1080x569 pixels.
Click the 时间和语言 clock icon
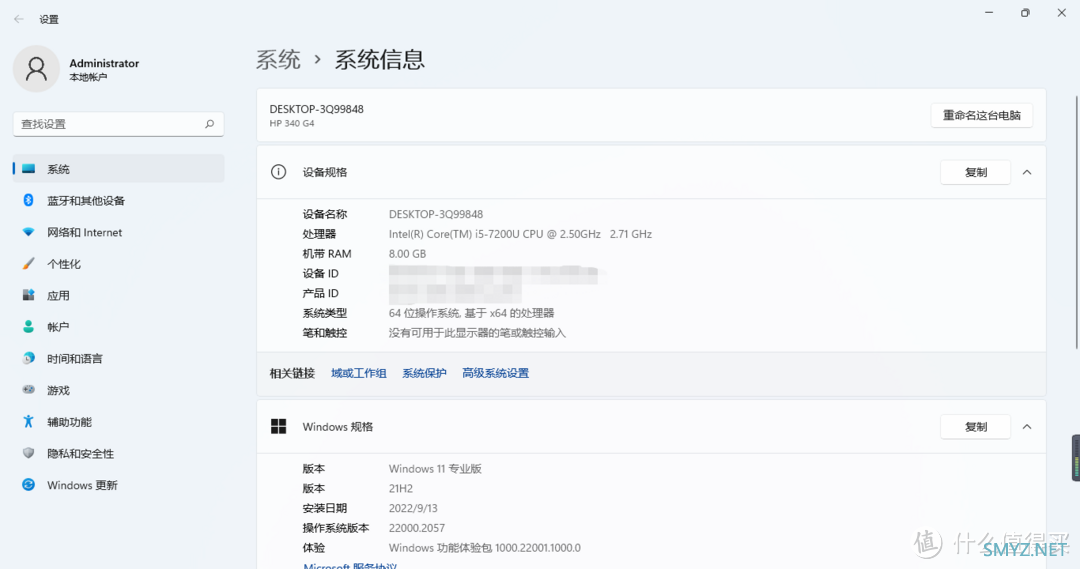click(28, 358)
